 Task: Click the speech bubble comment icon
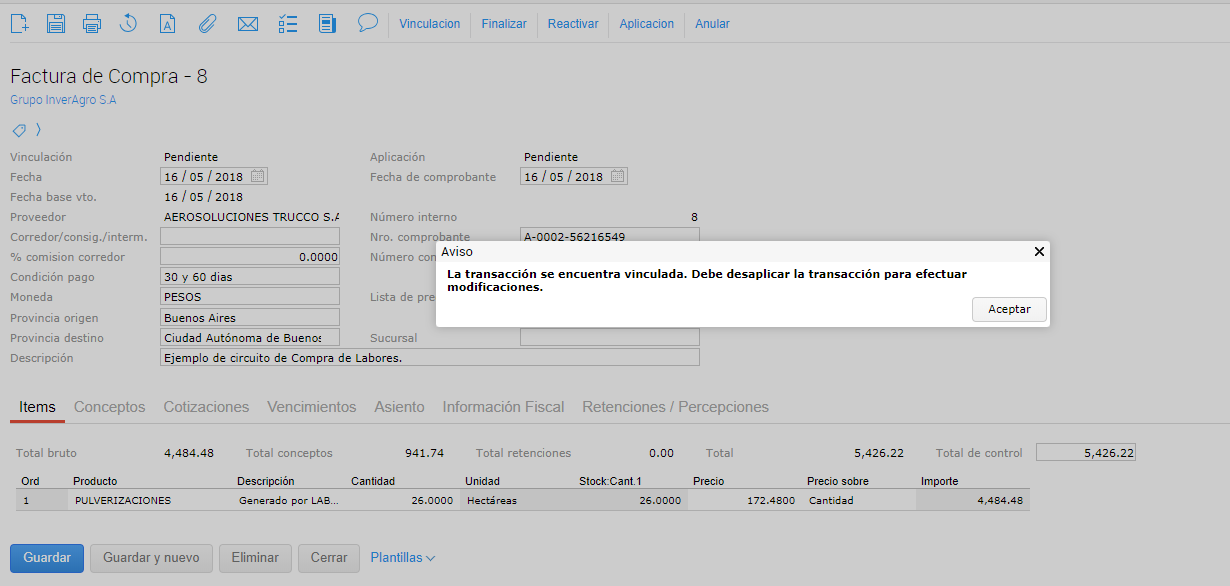(367, 22)
